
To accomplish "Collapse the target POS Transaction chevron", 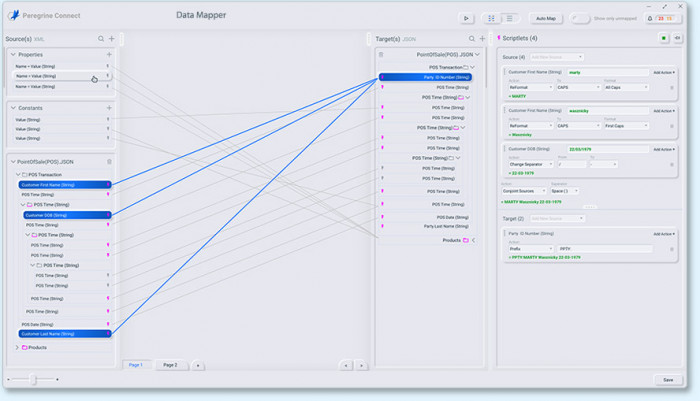I will (x=472, y=67).
